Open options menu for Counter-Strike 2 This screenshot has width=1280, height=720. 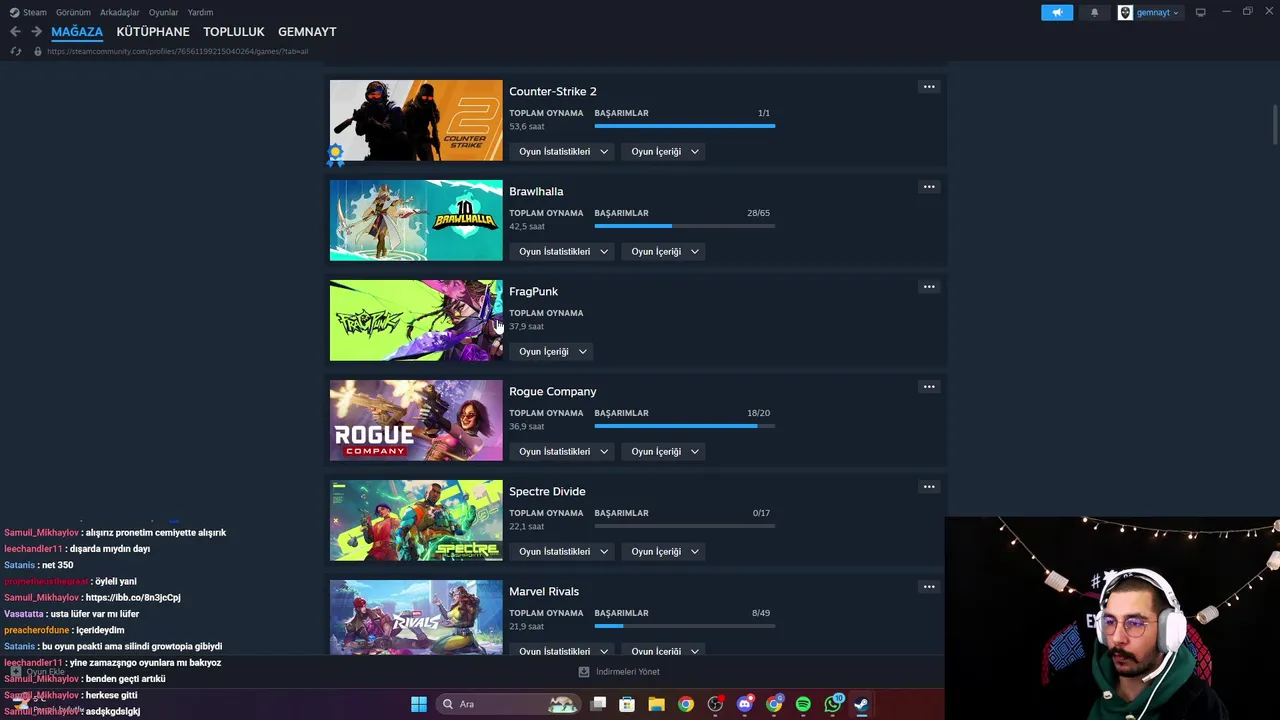(x=929, y=87)
